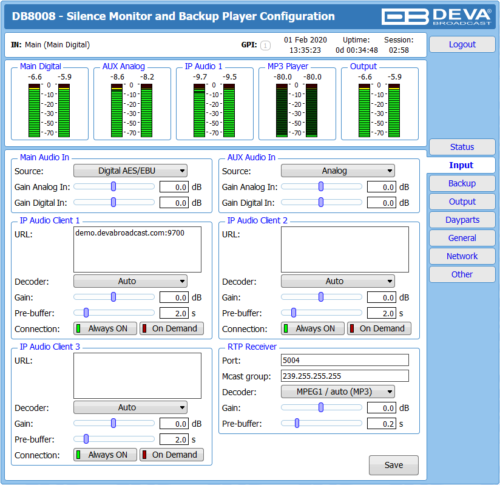Set IP Audio Client 1 to Always ON
Screen dimensions: 500x485
[105, 329]
